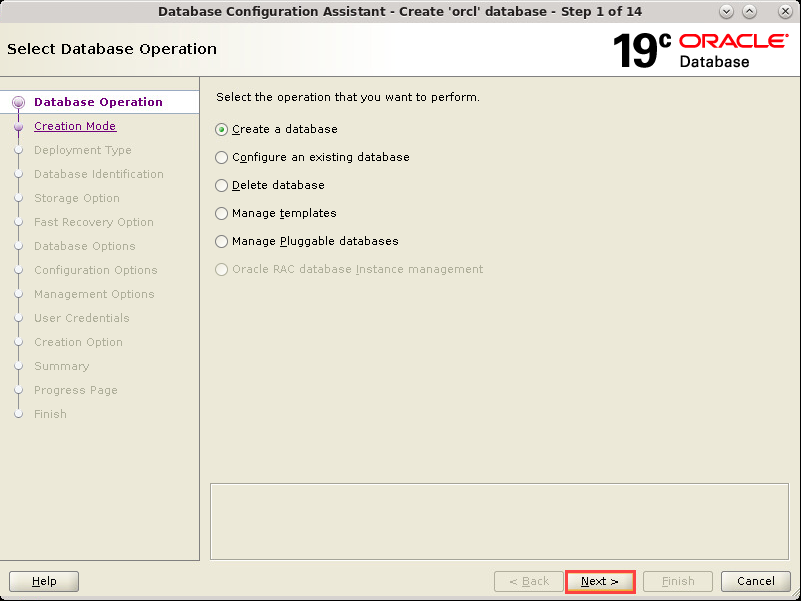Select the Delete database radio button
Image resolution: width=801 pixels, height=601 pixels.
tap(221, 185)
